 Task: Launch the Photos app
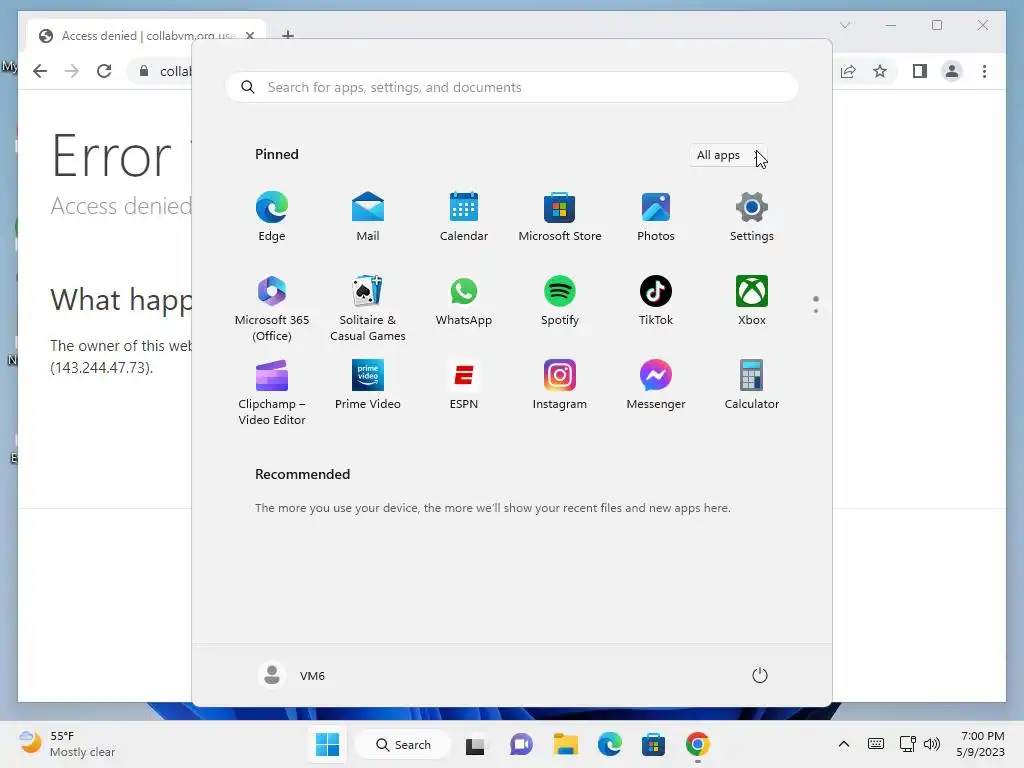(x=656, y=217)
